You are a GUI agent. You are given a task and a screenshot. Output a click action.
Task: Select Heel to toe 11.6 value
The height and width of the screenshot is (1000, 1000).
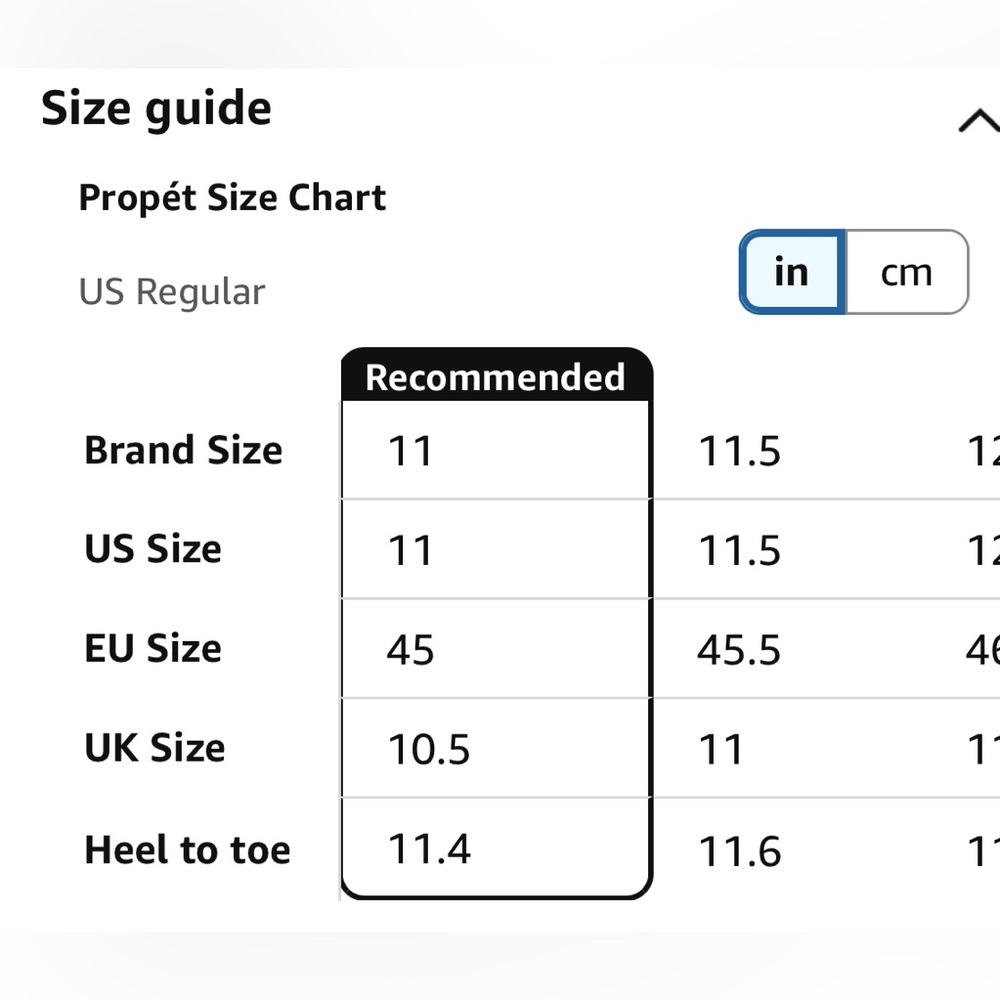740,851
